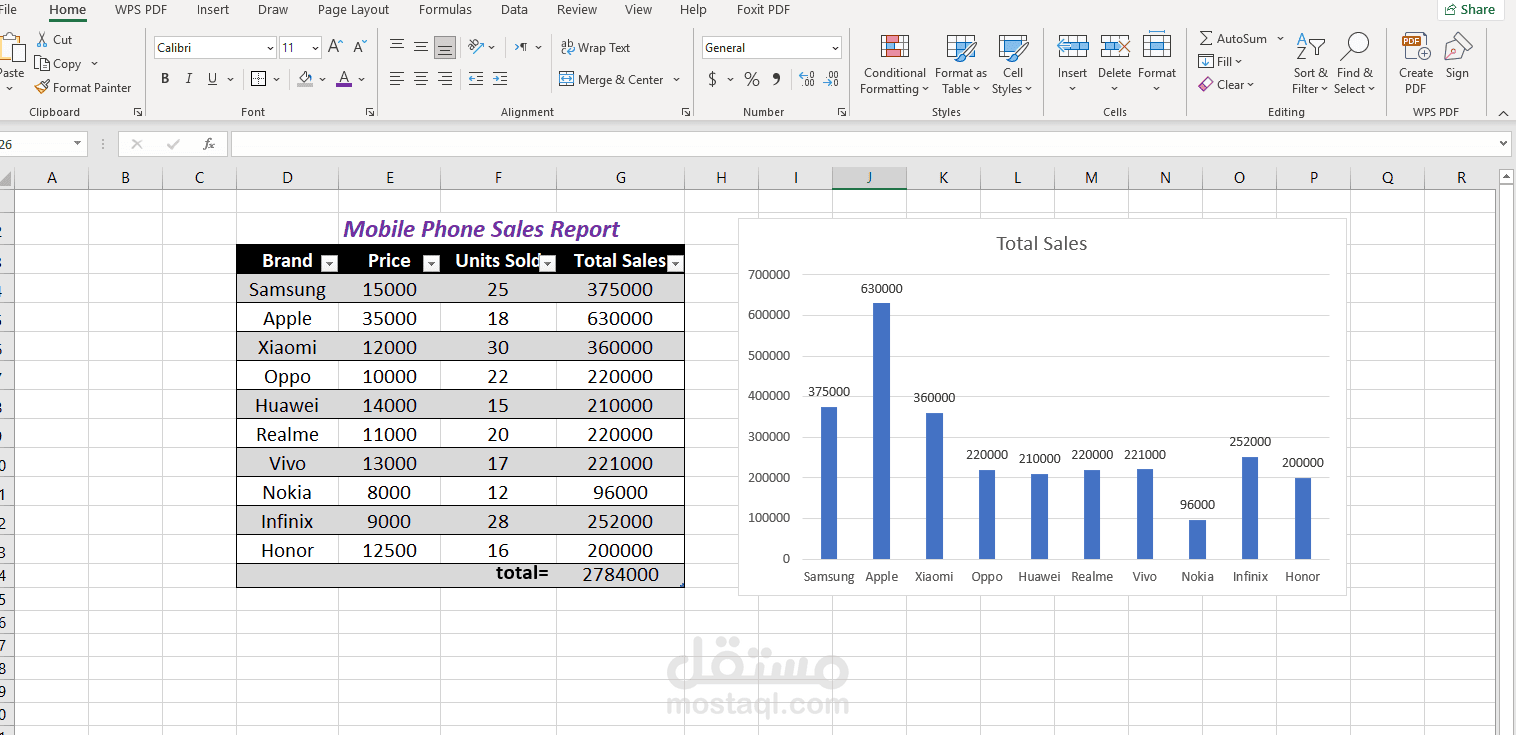Open the Foxit PDF tab

(763, 10)
